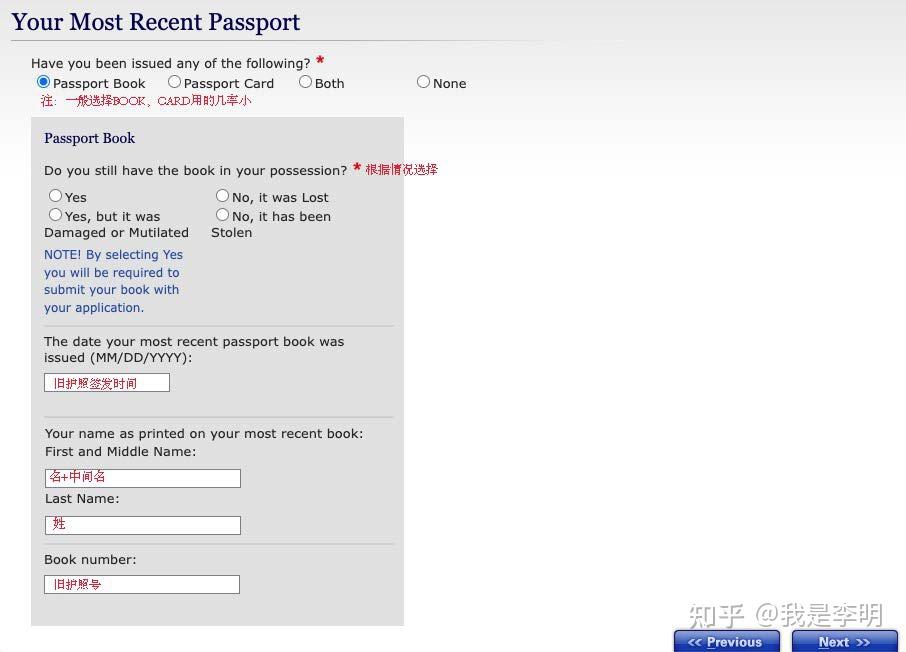Choose None for issued passports
This screenshot has height=652, width=906.
tap(424, 82)
